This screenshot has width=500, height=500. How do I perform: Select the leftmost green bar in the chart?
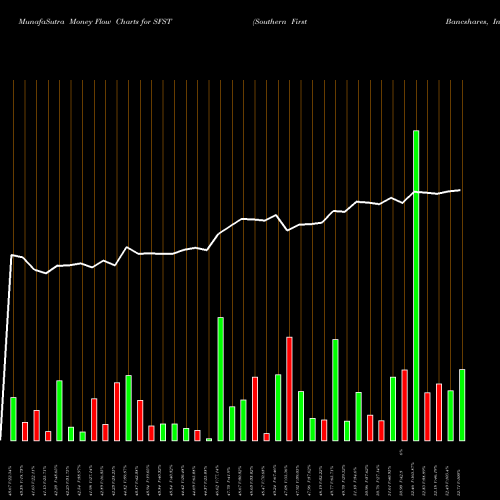click(x=13, y=419)
